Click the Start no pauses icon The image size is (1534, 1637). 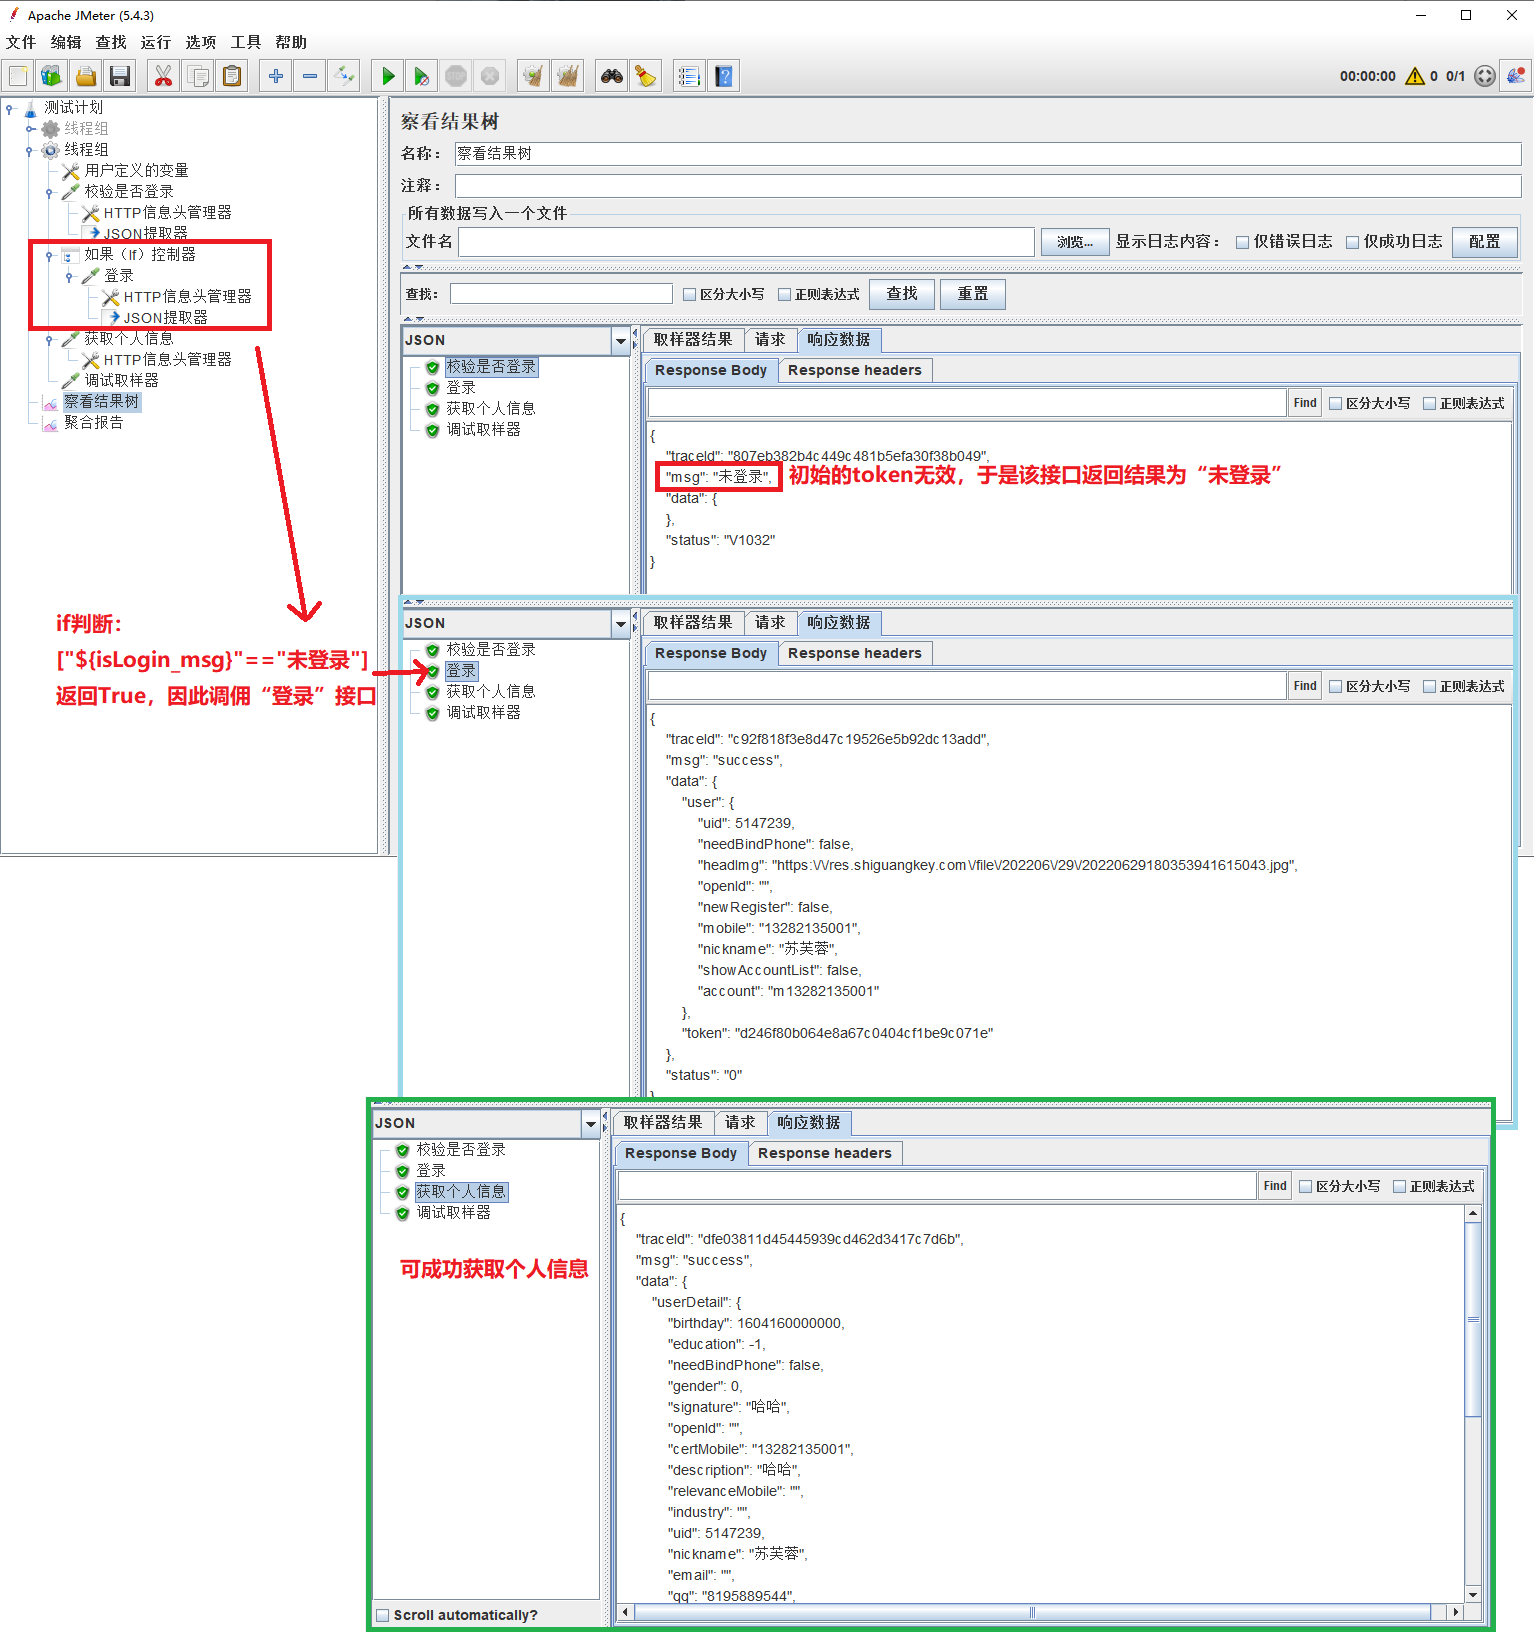pos(422,76)
